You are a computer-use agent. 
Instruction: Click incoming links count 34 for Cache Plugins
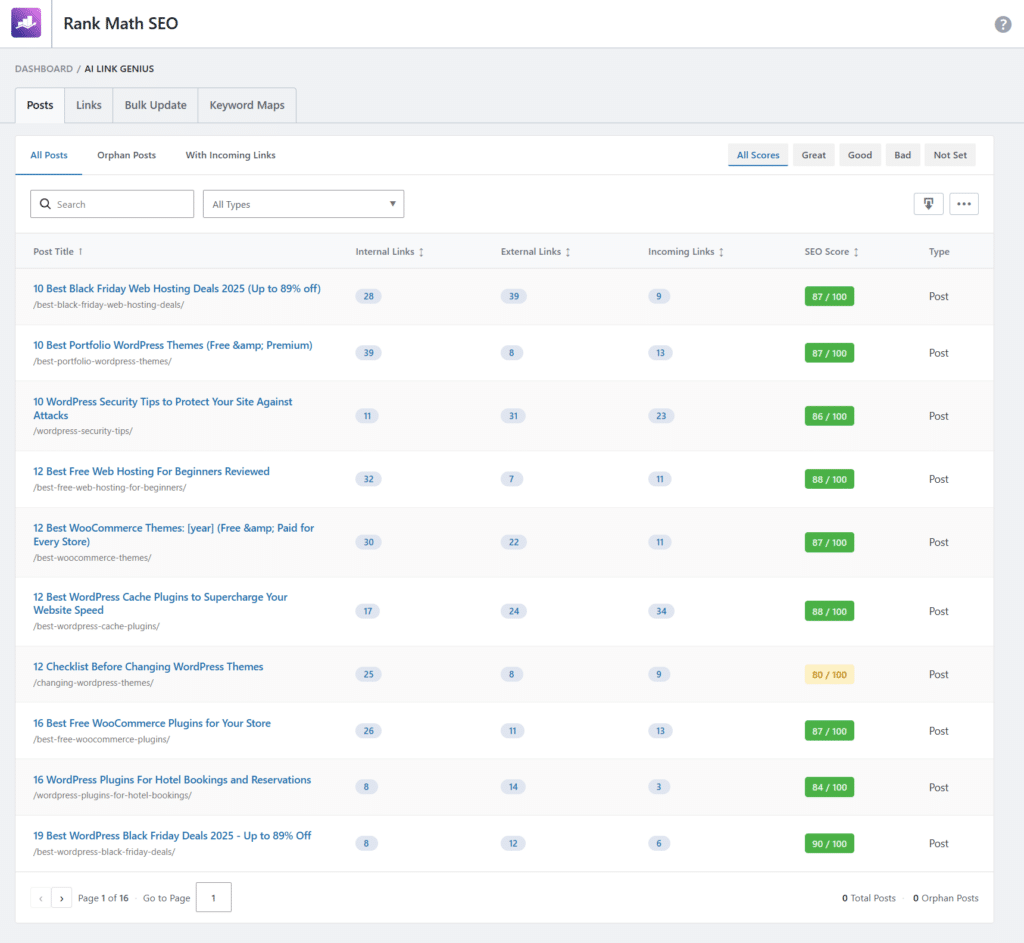[x=661, y=611]
